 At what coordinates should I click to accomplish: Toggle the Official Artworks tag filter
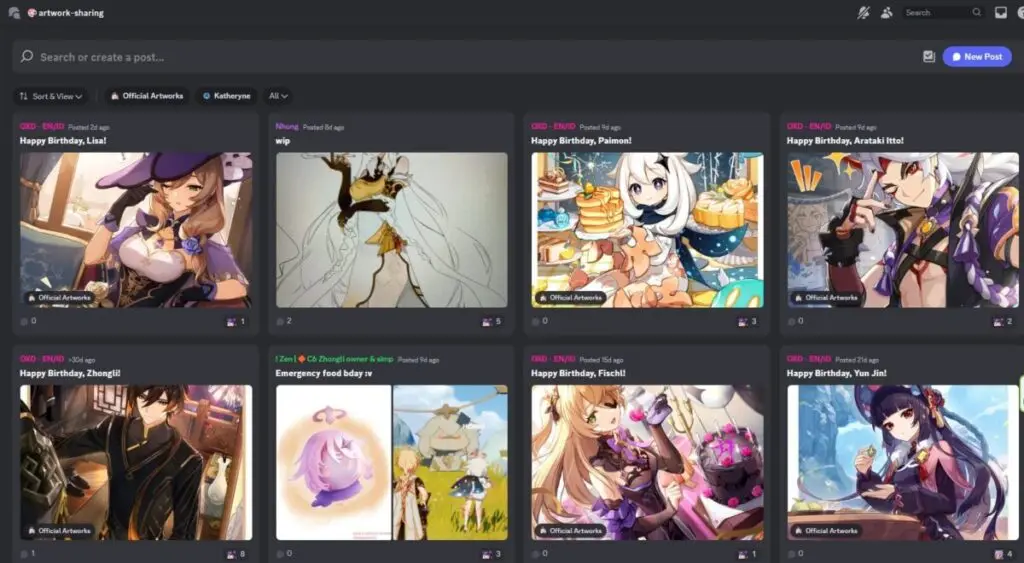coord(146,96)
